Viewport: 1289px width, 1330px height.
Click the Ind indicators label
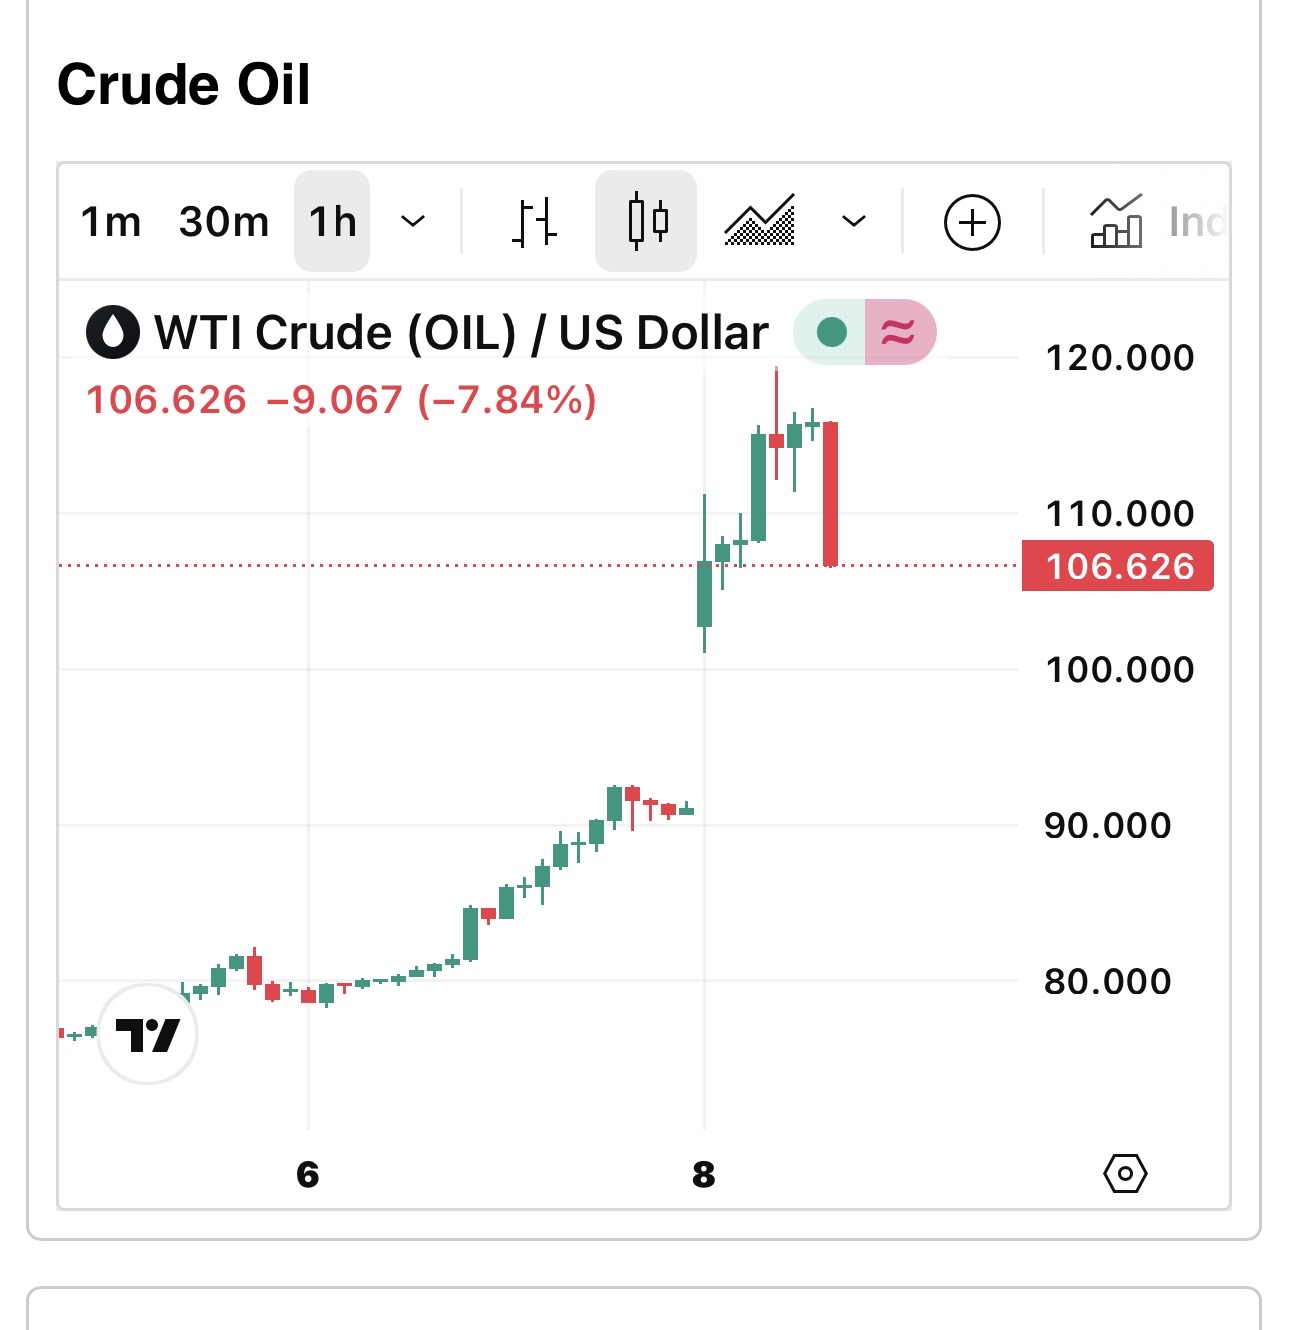[1196, 222]
